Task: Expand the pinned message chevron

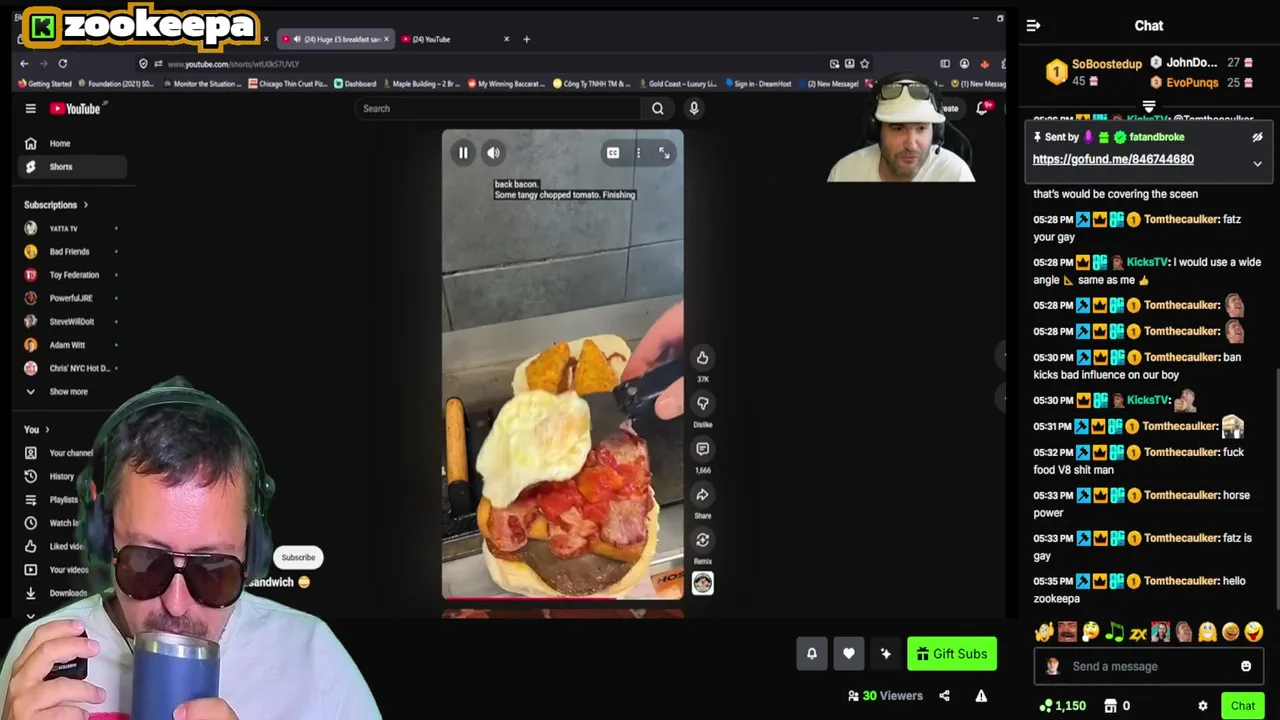Action: tap(1257, 164)
